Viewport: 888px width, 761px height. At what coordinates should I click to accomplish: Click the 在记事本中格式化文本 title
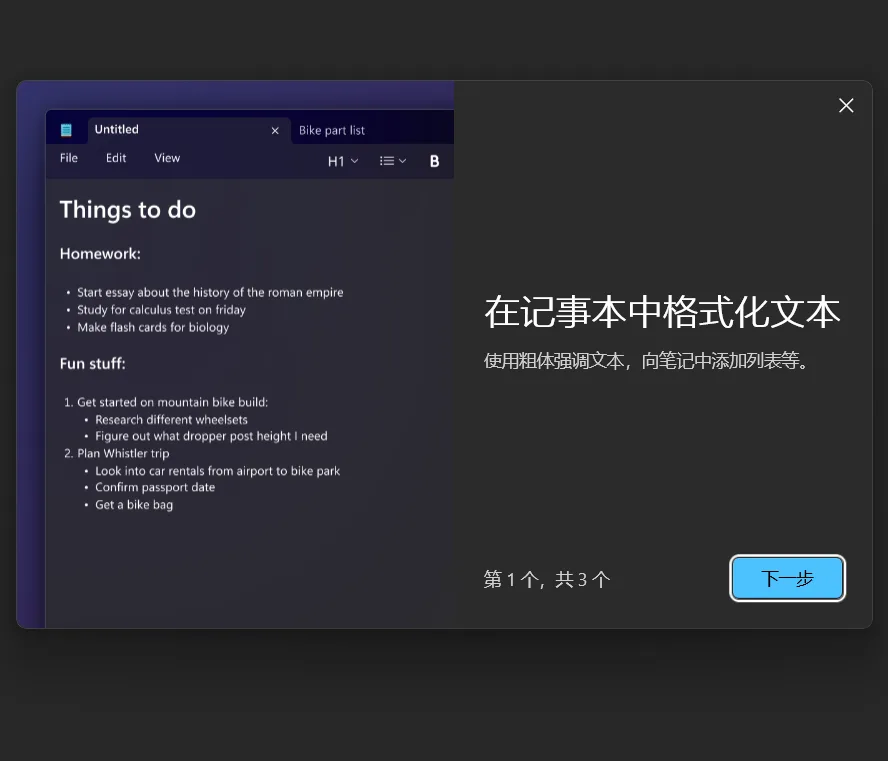[x=661, y=312]
